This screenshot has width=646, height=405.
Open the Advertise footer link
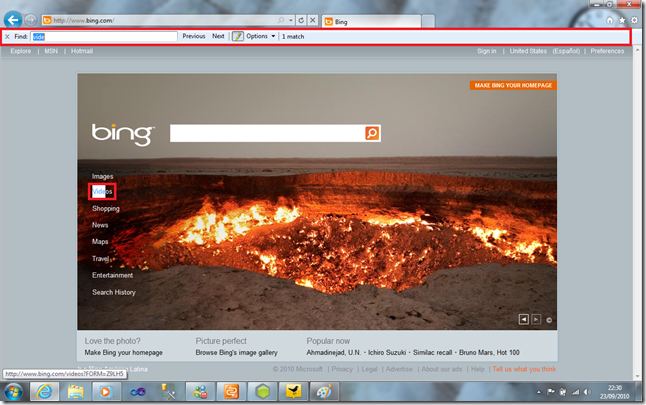tap(399, 369)
